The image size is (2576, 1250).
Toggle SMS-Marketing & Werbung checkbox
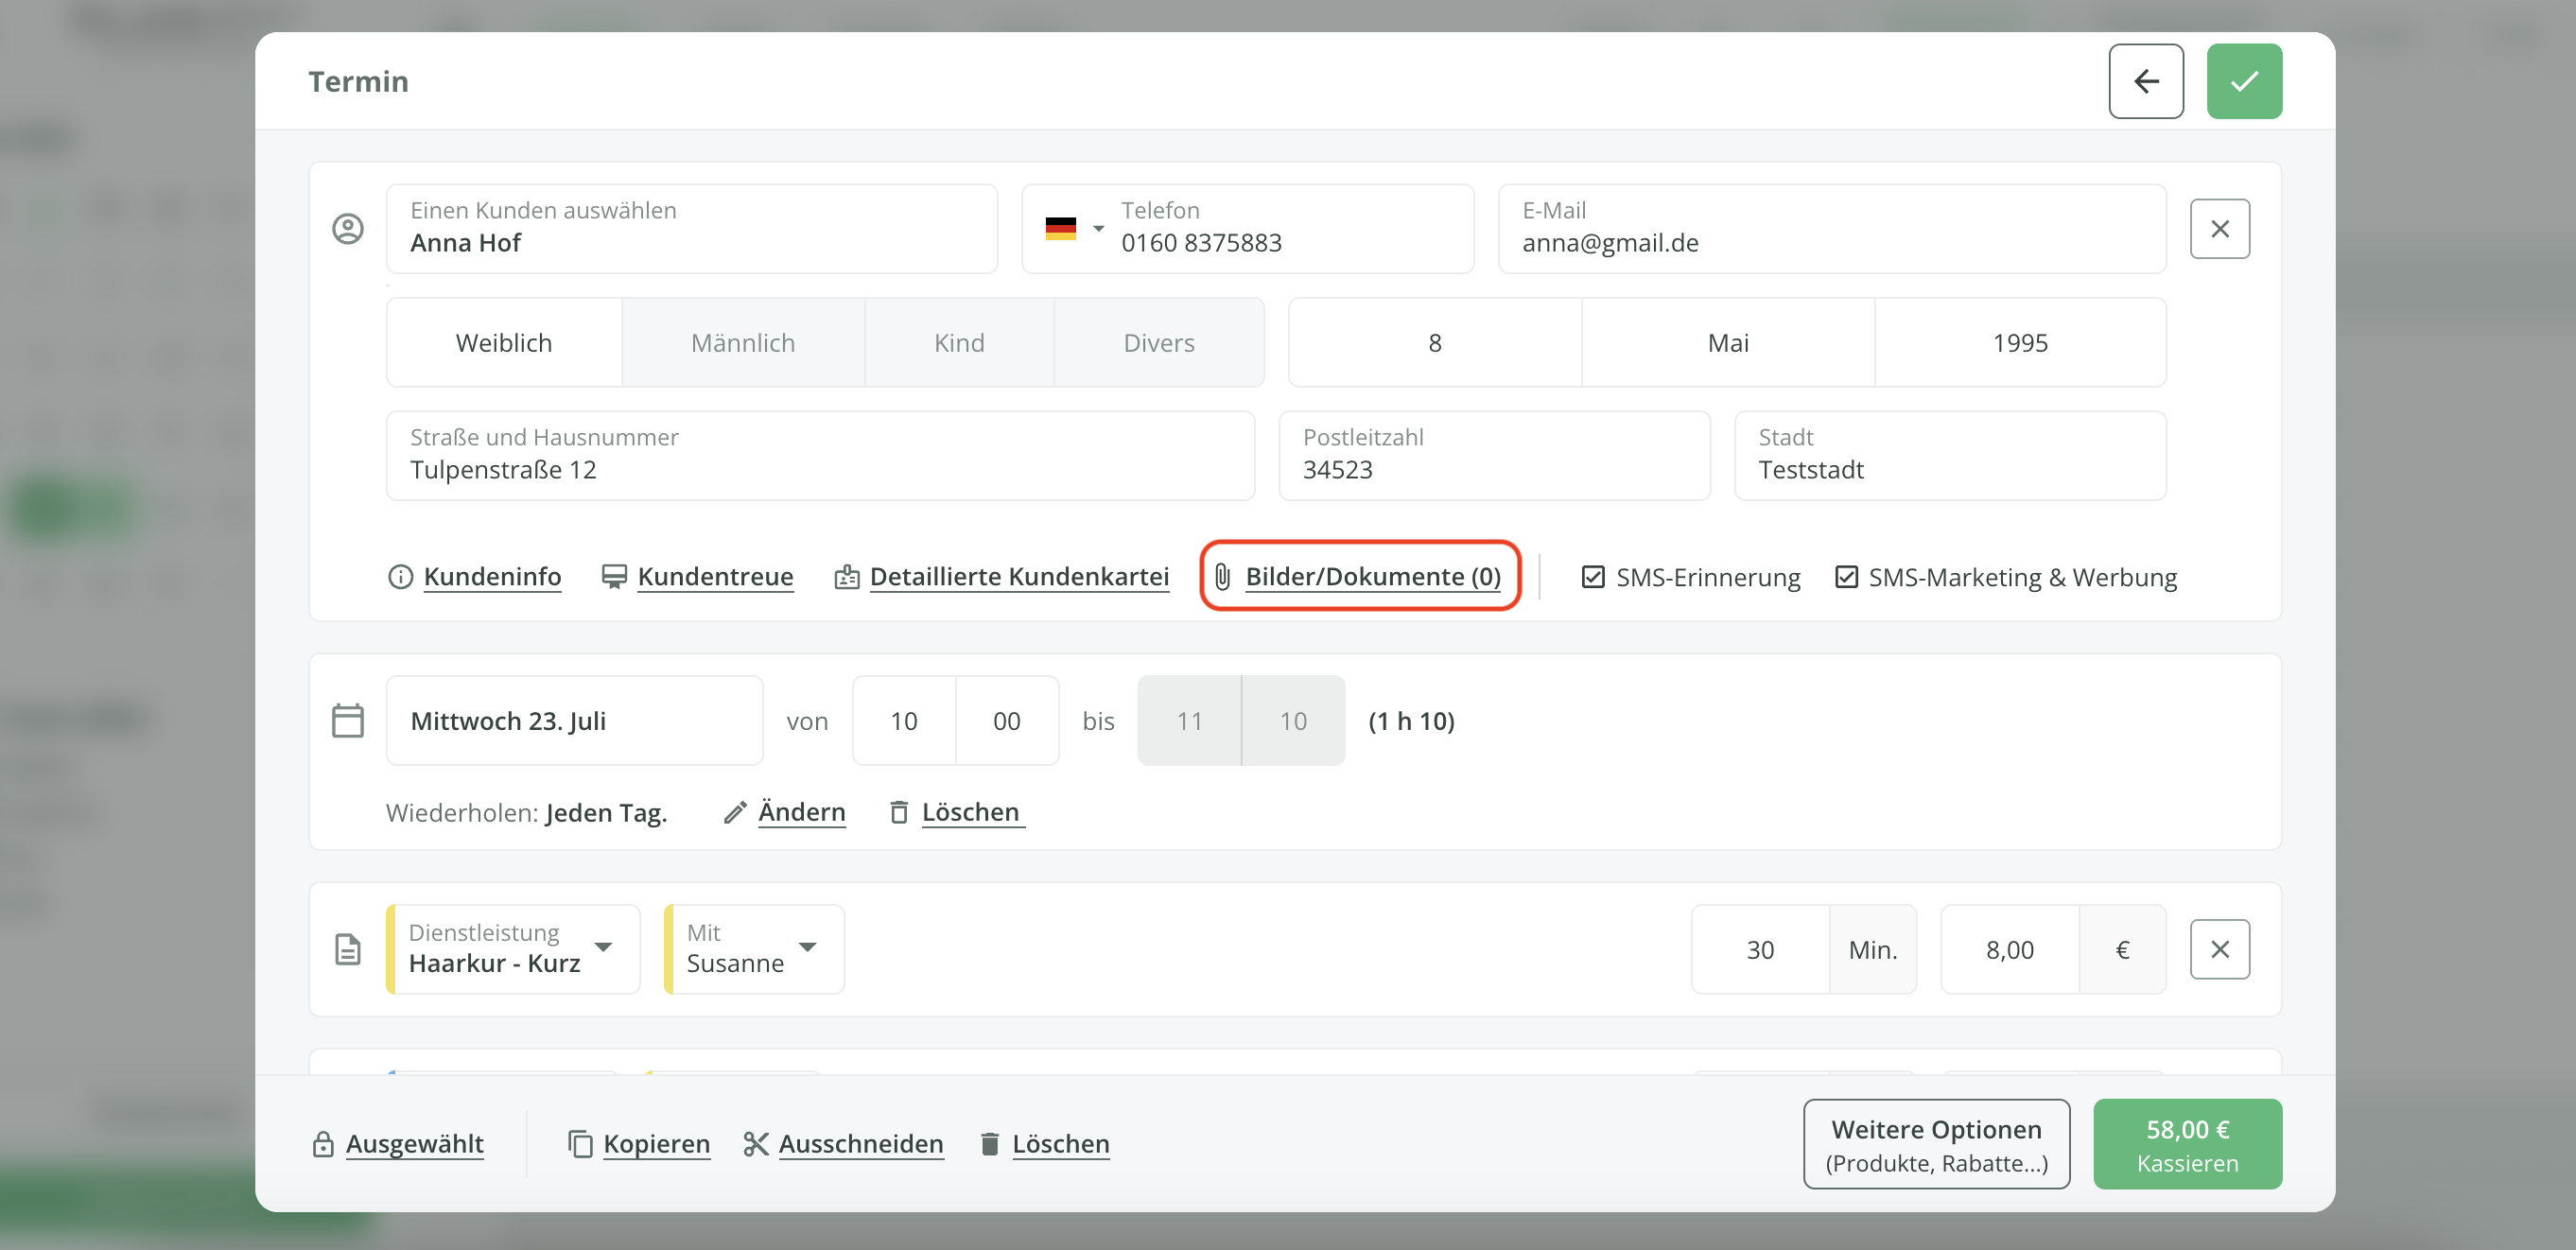coord(1846,577)
